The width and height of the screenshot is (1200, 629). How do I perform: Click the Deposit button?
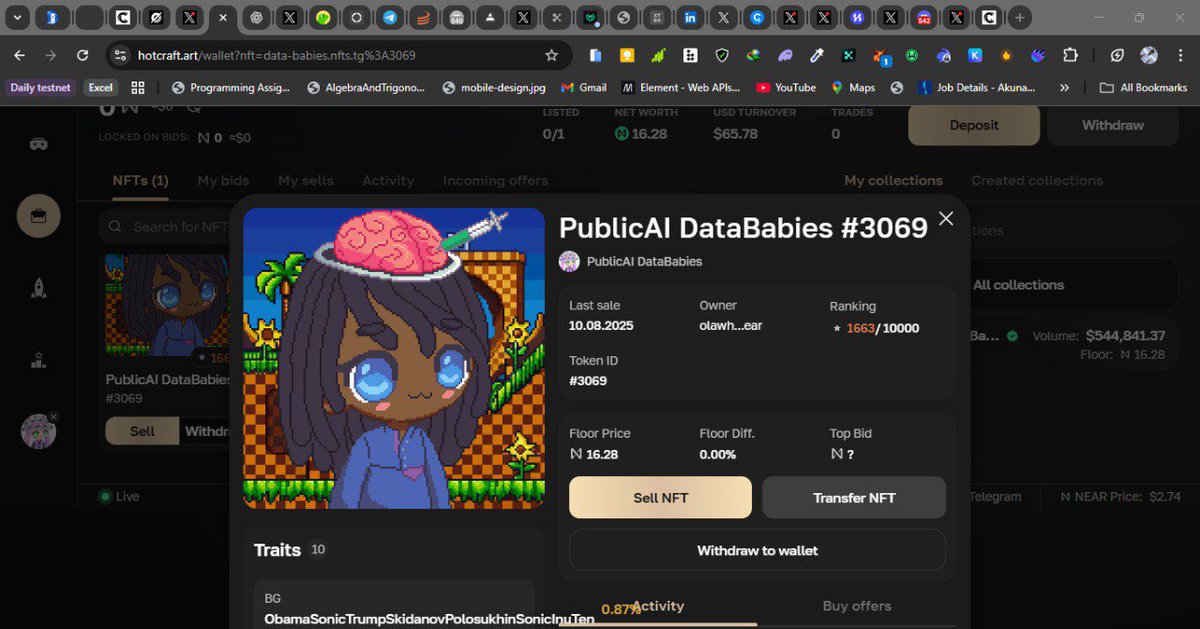coord(974,125)
